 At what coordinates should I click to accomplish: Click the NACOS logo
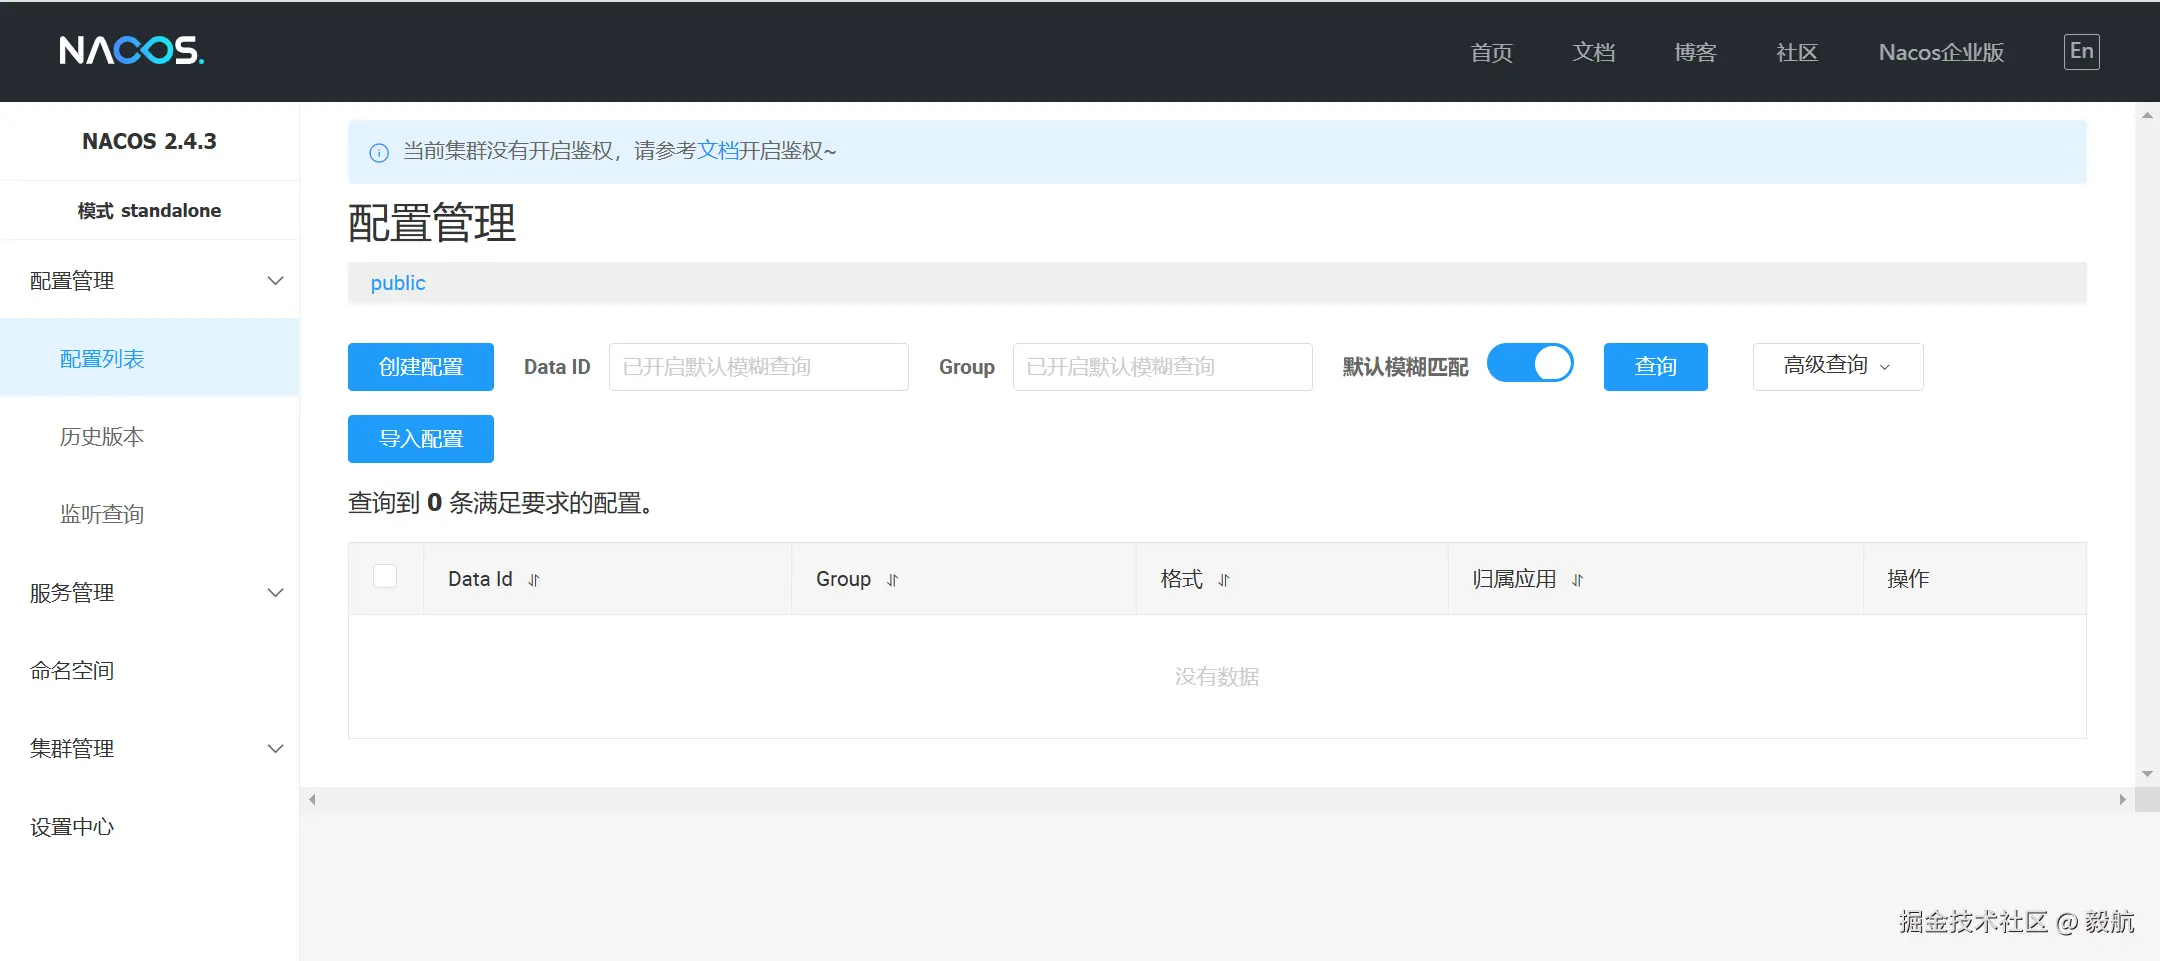pyautogui.click(x=131, y=50)
